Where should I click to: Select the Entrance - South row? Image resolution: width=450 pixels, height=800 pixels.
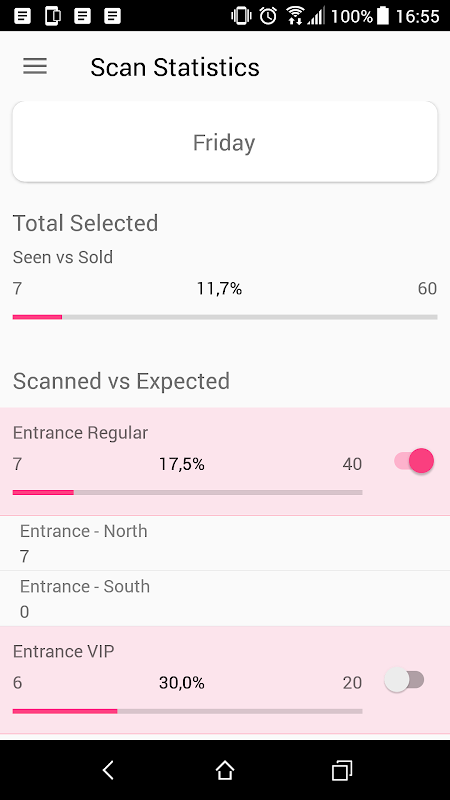tap(224, 598)
